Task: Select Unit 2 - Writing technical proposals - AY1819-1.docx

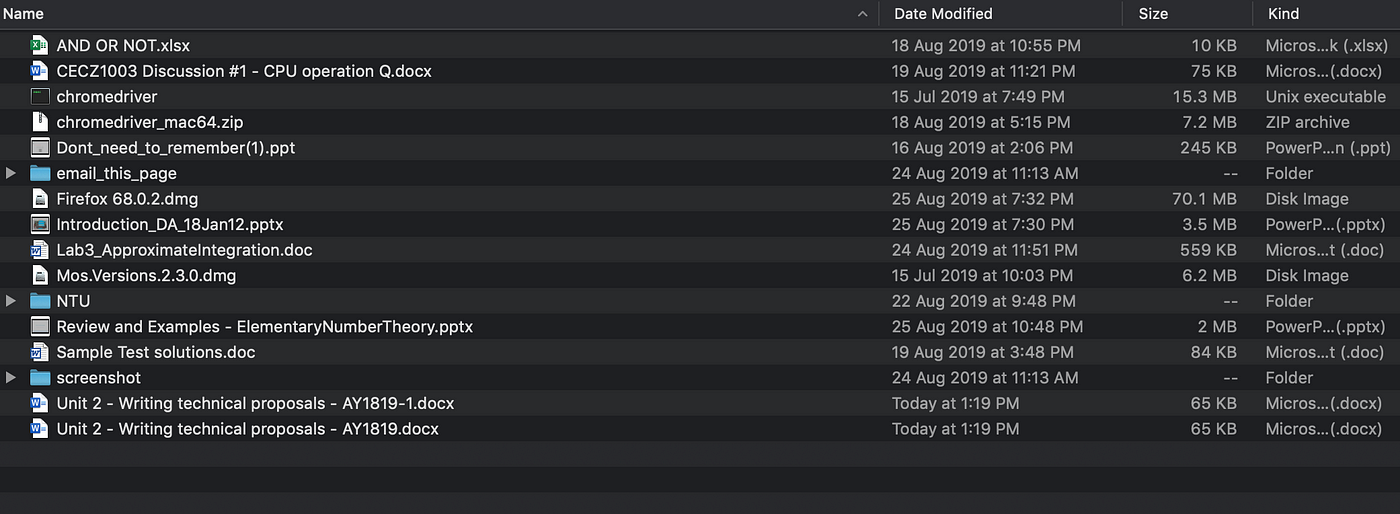Action: (700, 403)
